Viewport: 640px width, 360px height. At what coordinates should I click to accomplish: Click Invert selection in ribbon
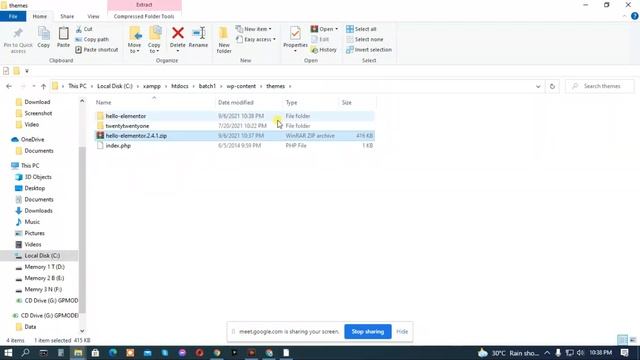click(x=369, y=49)
